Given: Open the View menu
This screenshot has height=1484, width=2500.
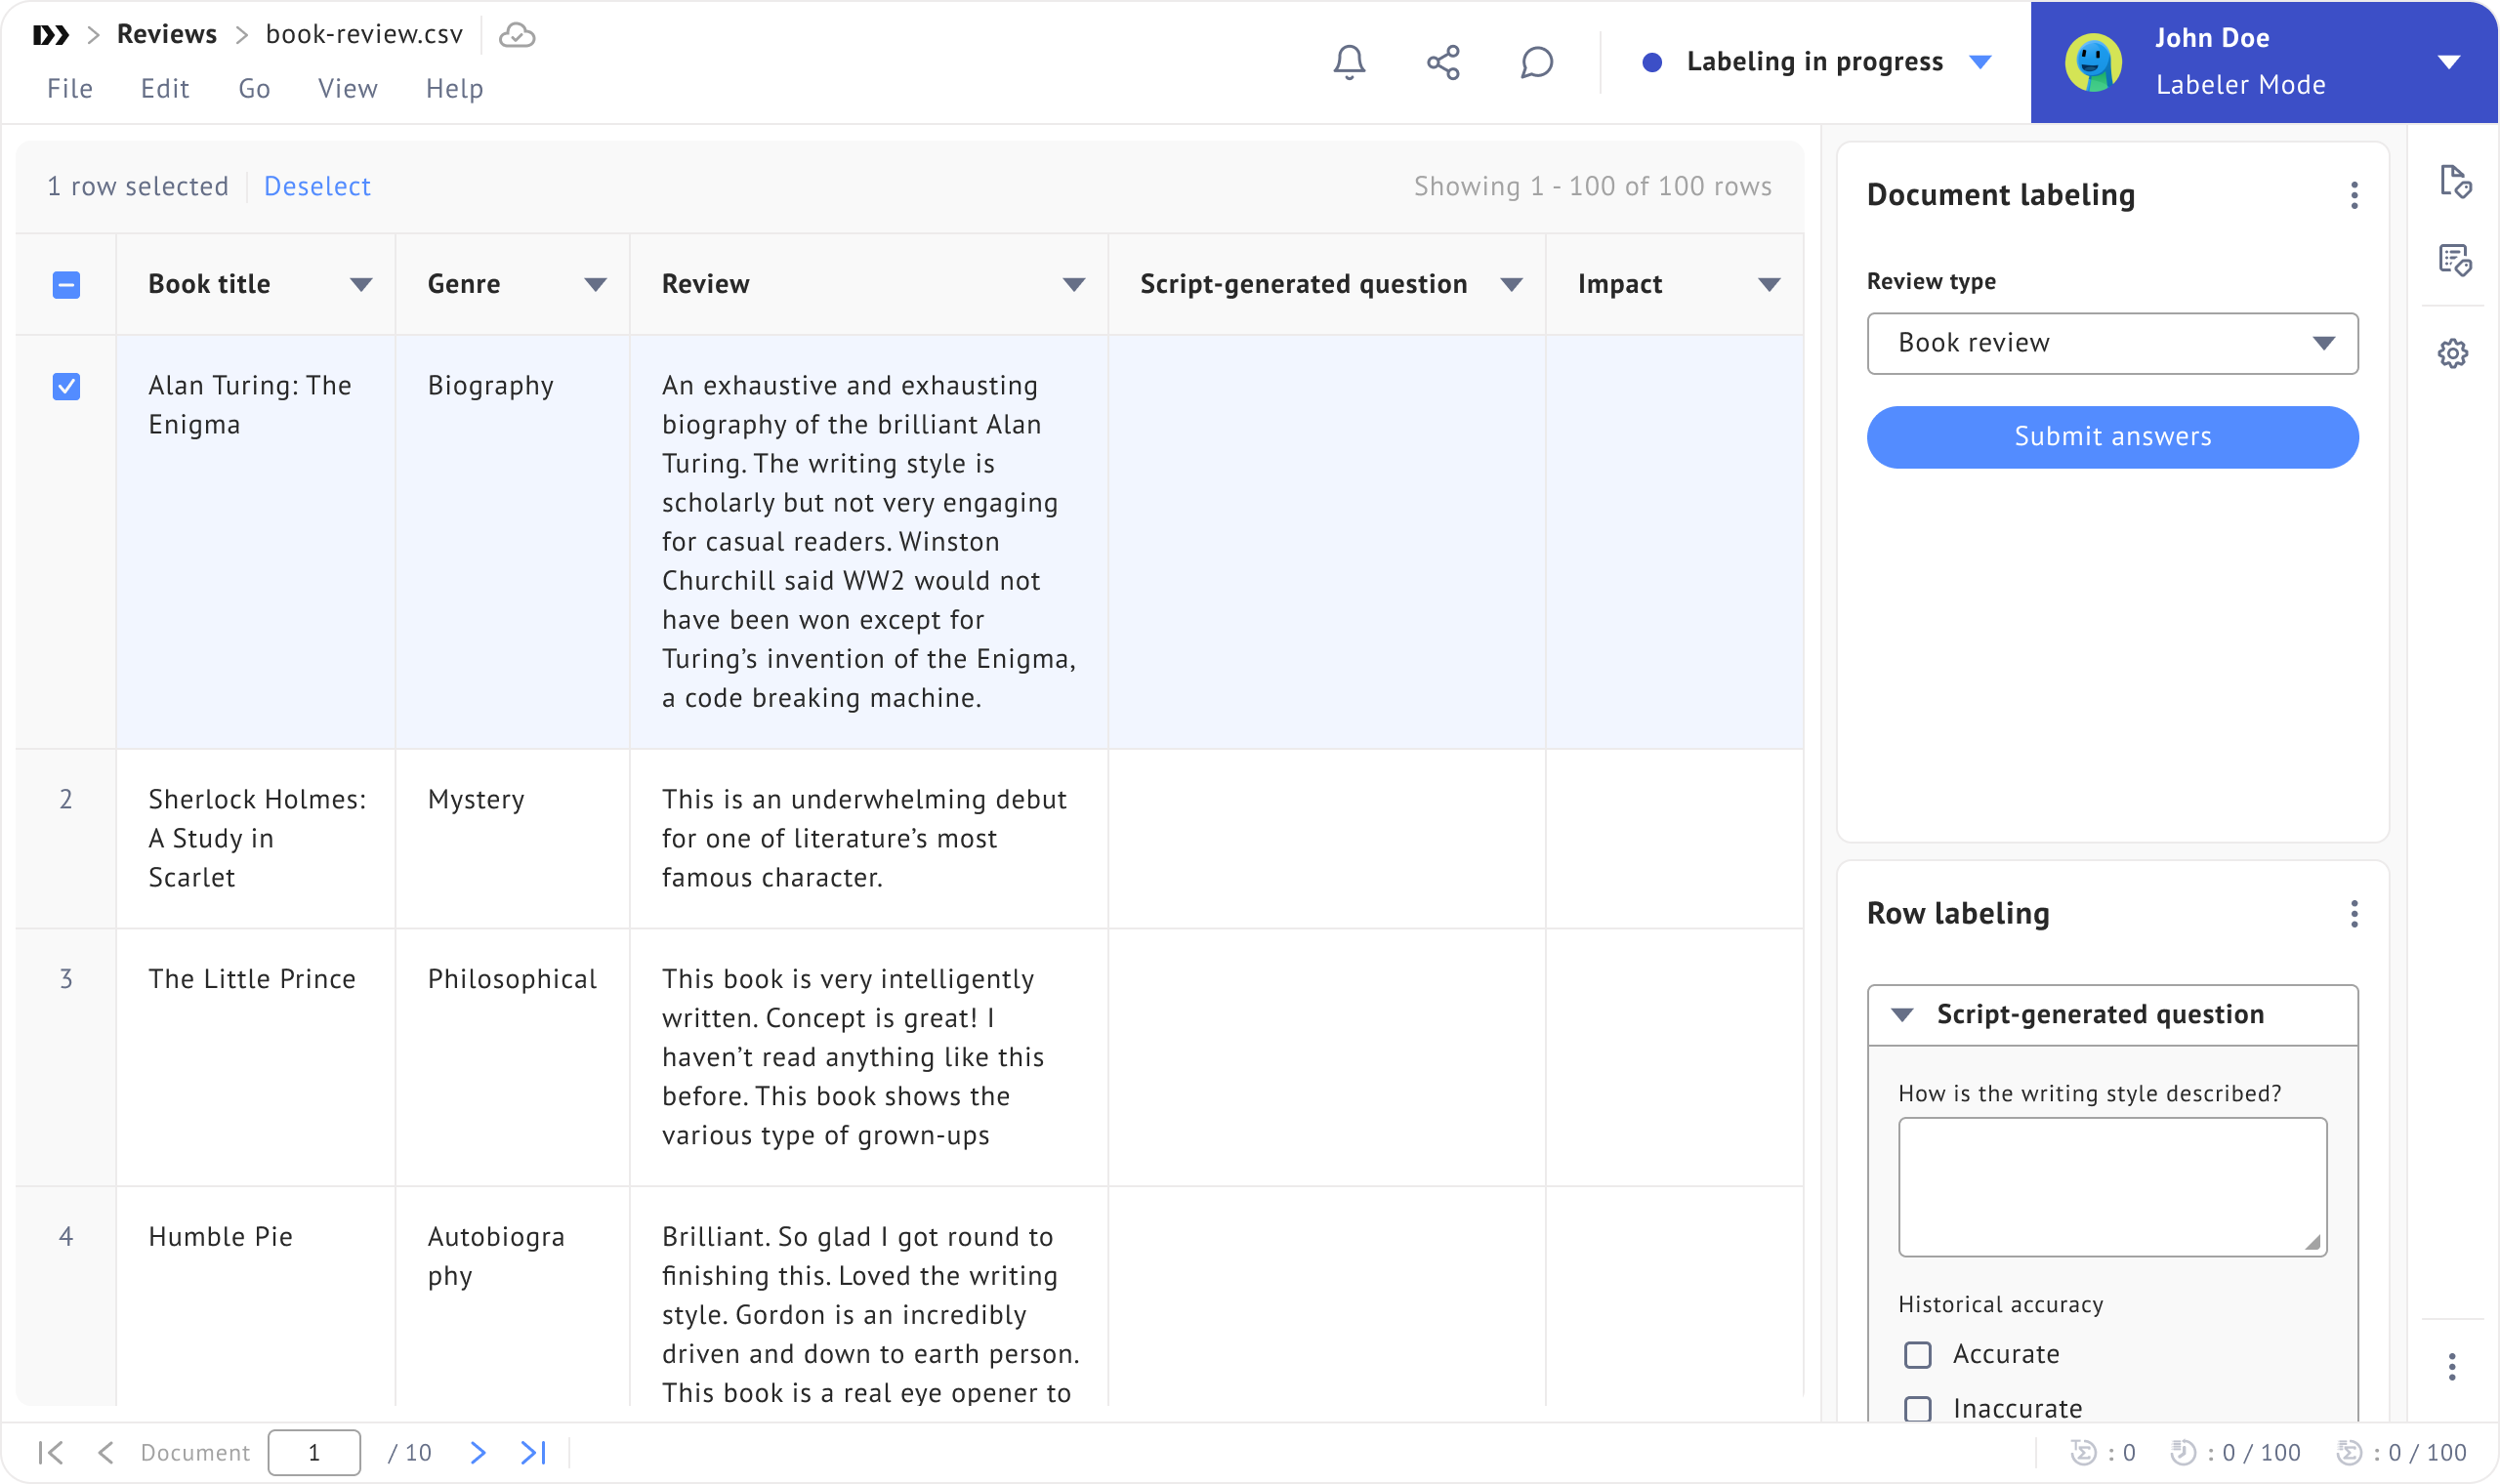Looking at the screenshot, I should pyautogui.click(x=347, y=89).
